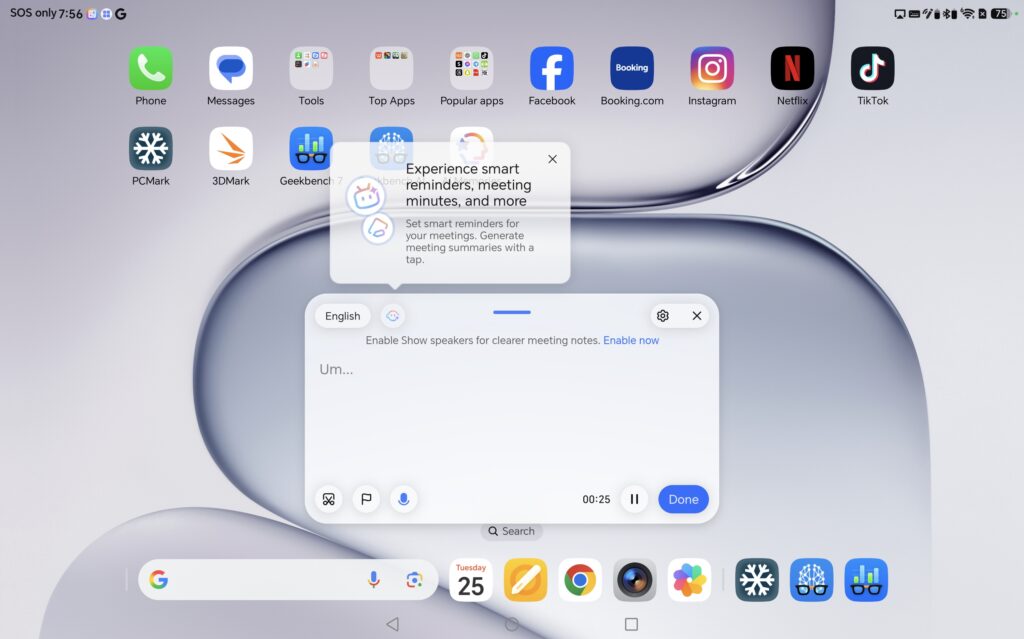
Task: Finish recording with the Done button
Action: tap(683, 499)
